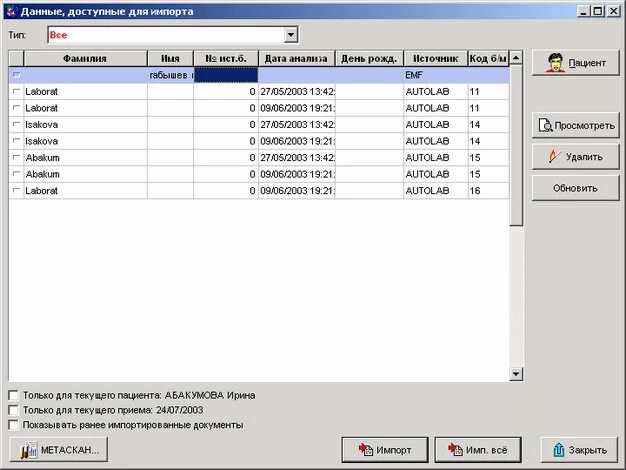The image size is (626, 470).
Task: Click code 15 in Abakum 27/05/2003 row
Action: (475, 157)
